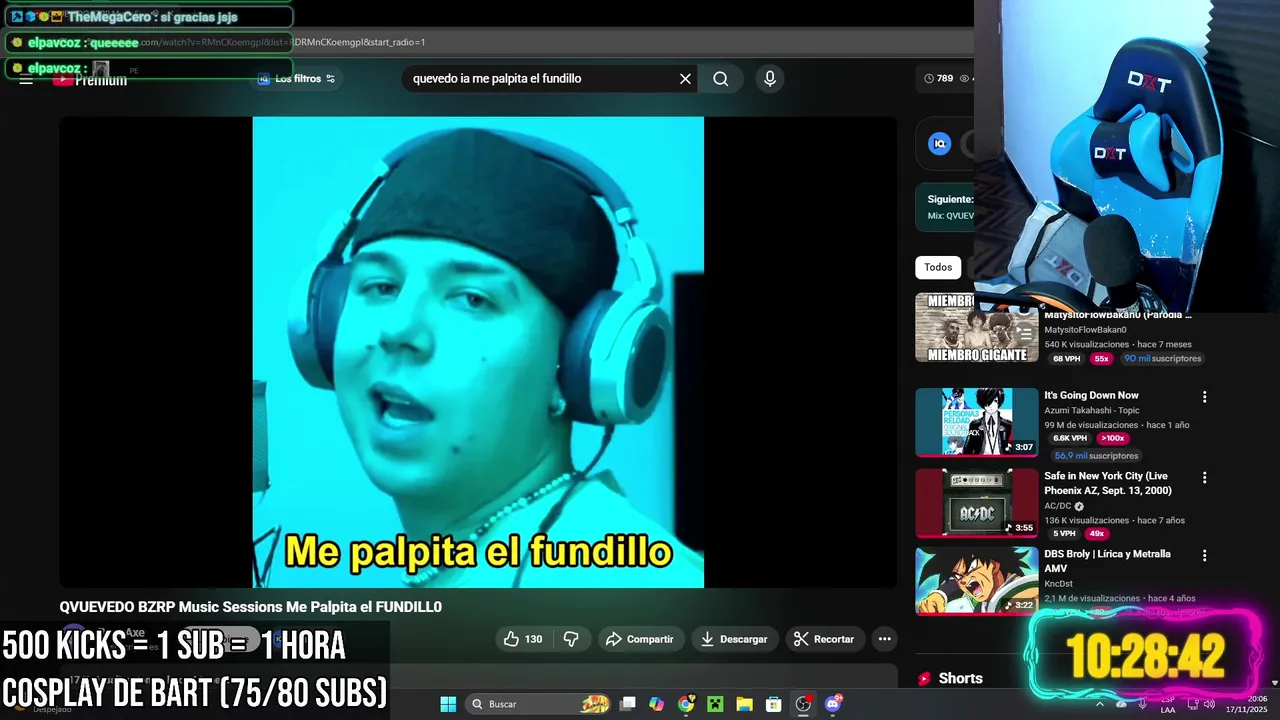Click into the search field text

point(497,79)
